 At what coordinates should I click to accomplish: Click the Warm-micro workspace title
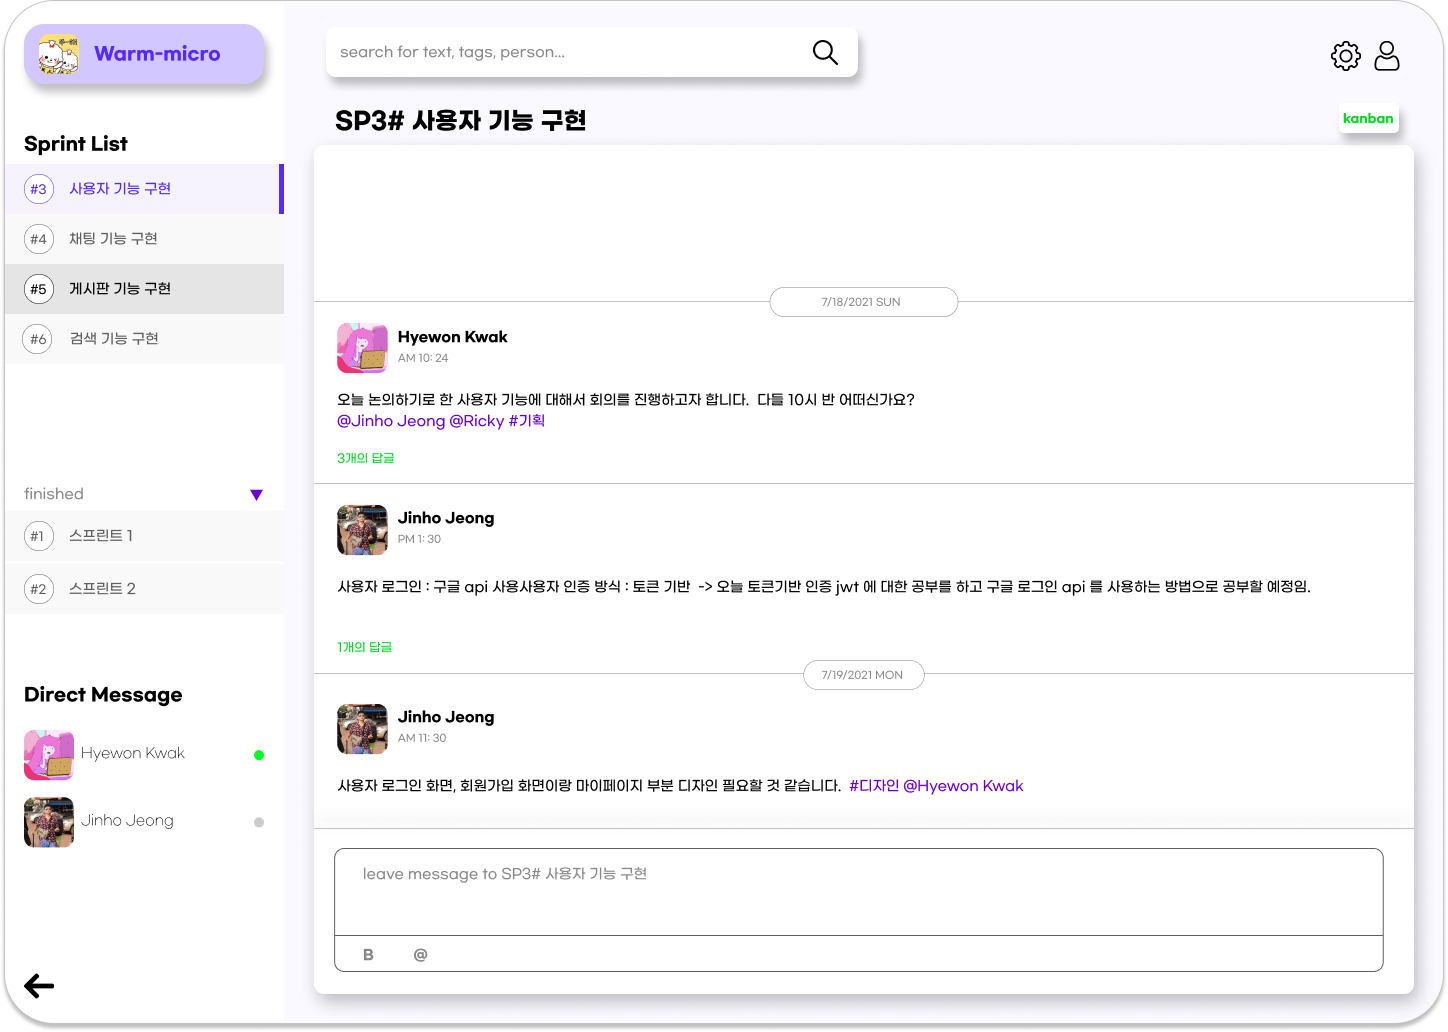pos(157,54)
